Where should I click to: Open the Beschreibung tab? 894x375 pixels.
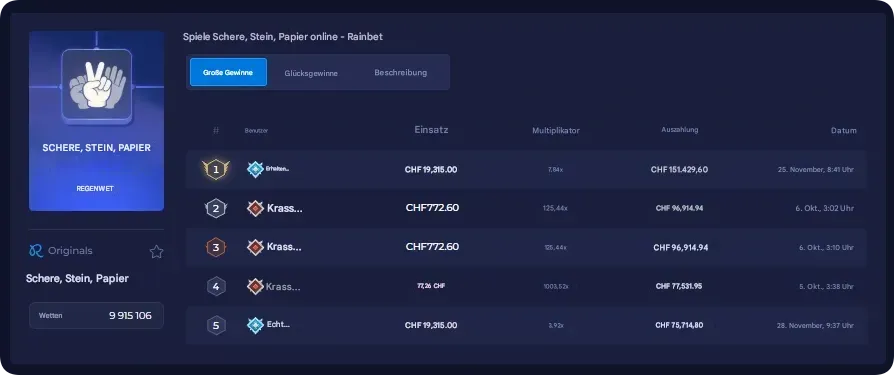pyautogui.click(x=400, y=72)
